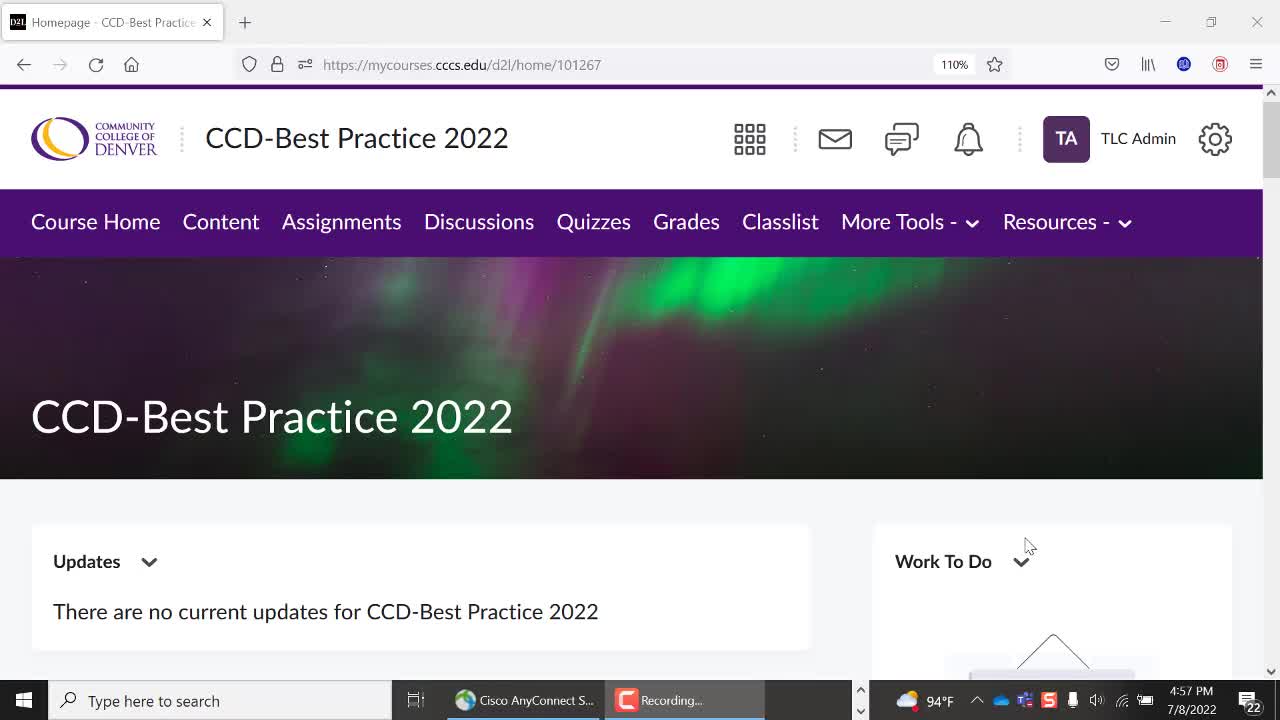Open update alerts bell icon
The image size is (1280, 720).
pyautogui.click(x=968, y=139)
